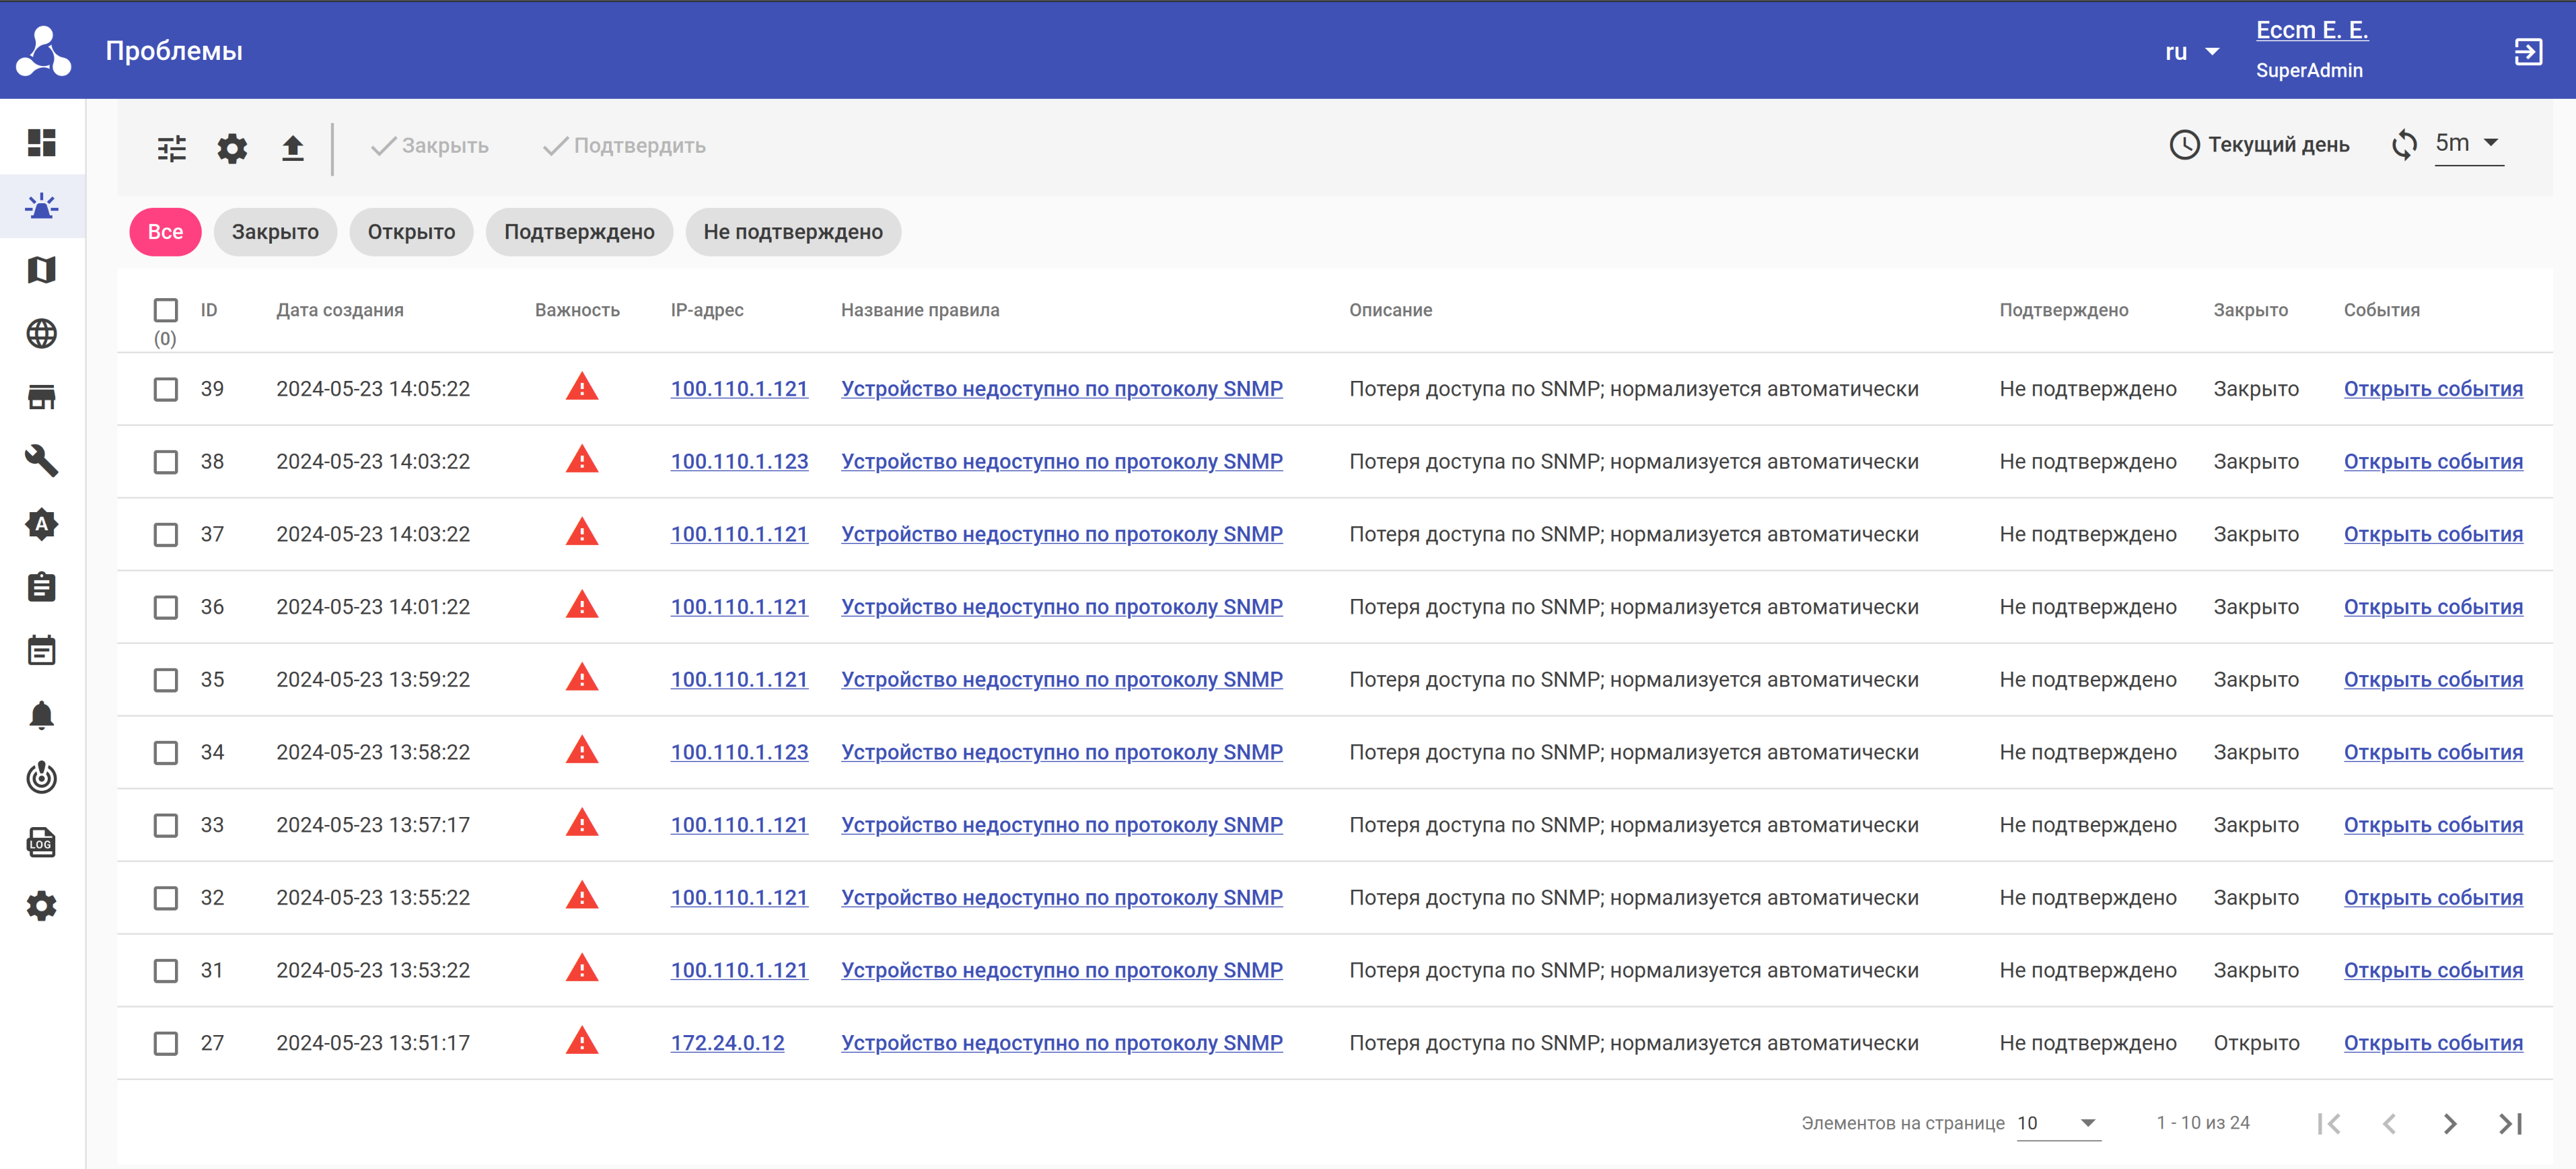The height and width of the screenshot is (1169, 2576).
Task: Open IP link 172.24.0.12
Action: [x=727, y=1043]
